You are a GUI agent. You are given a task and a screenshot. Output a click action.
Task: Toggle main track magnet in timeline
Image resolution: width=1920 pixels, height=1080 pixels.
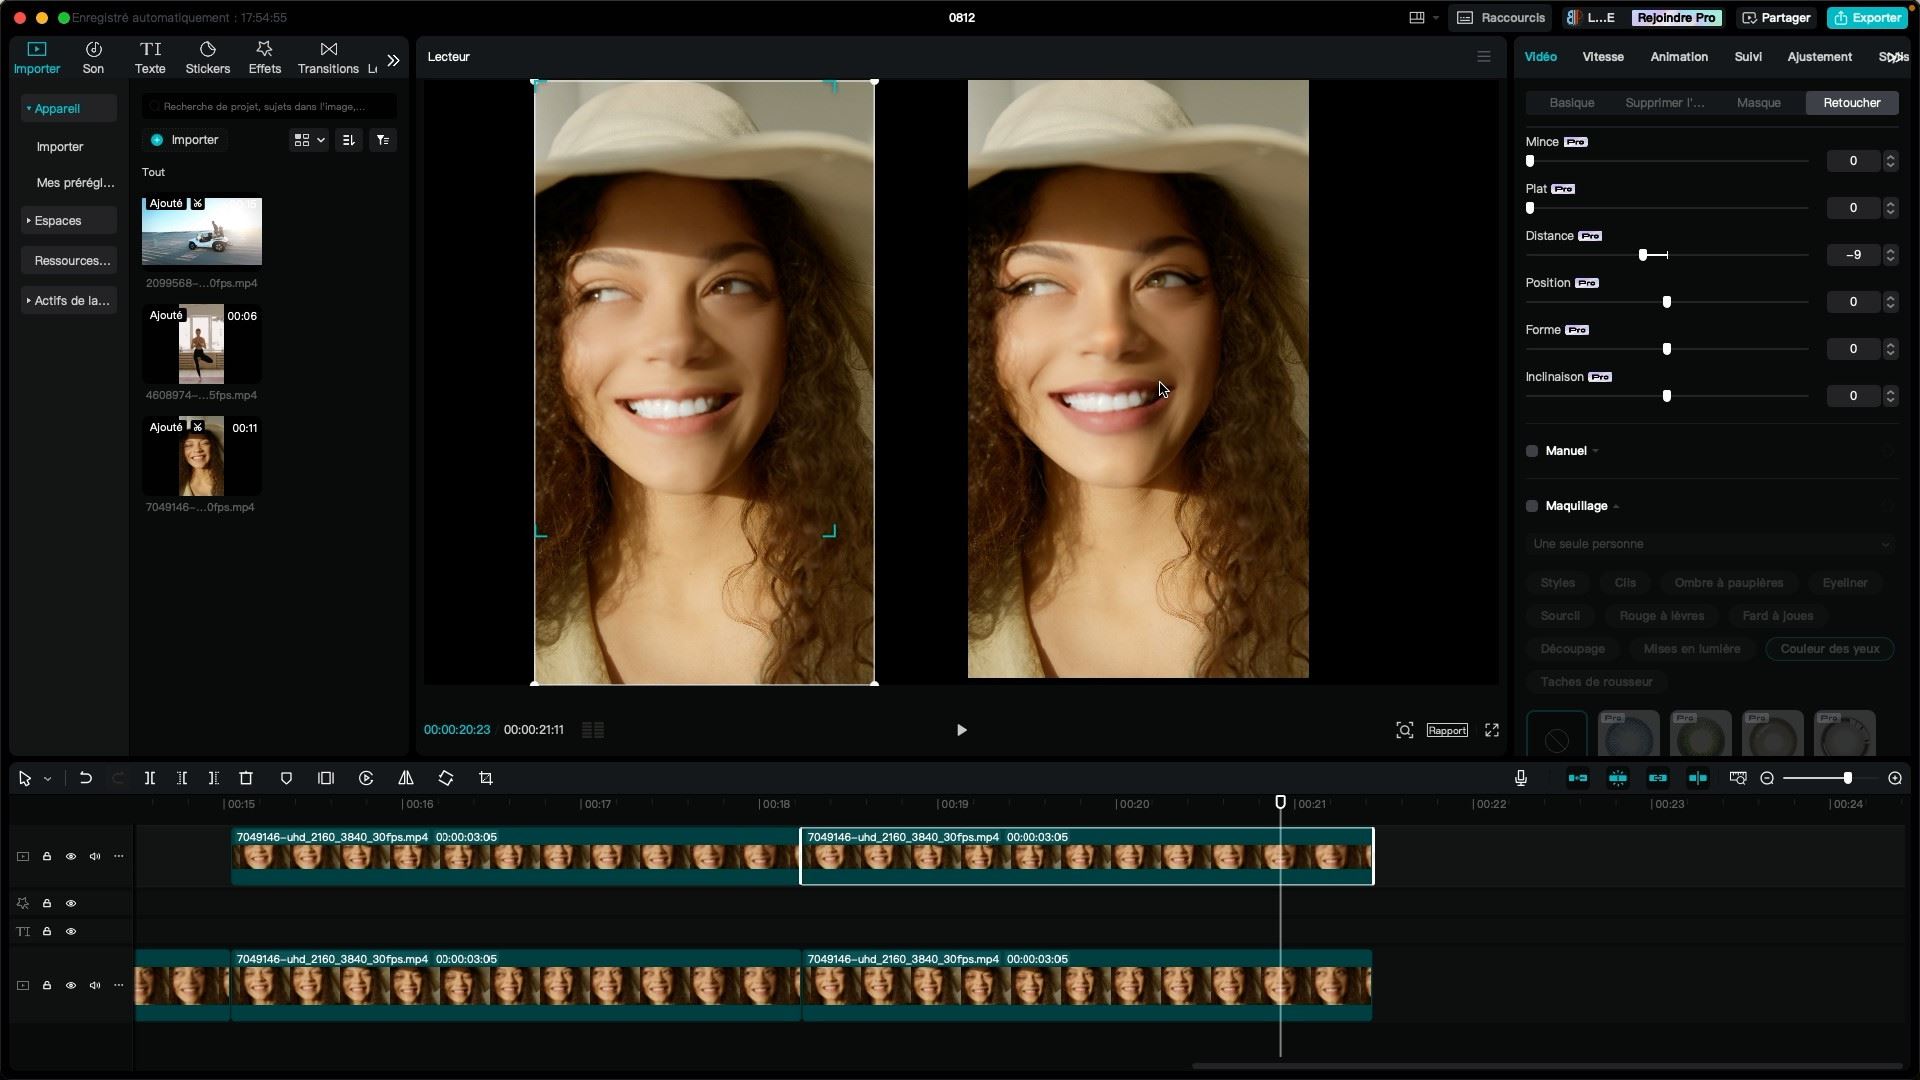tap(1578, 778)
